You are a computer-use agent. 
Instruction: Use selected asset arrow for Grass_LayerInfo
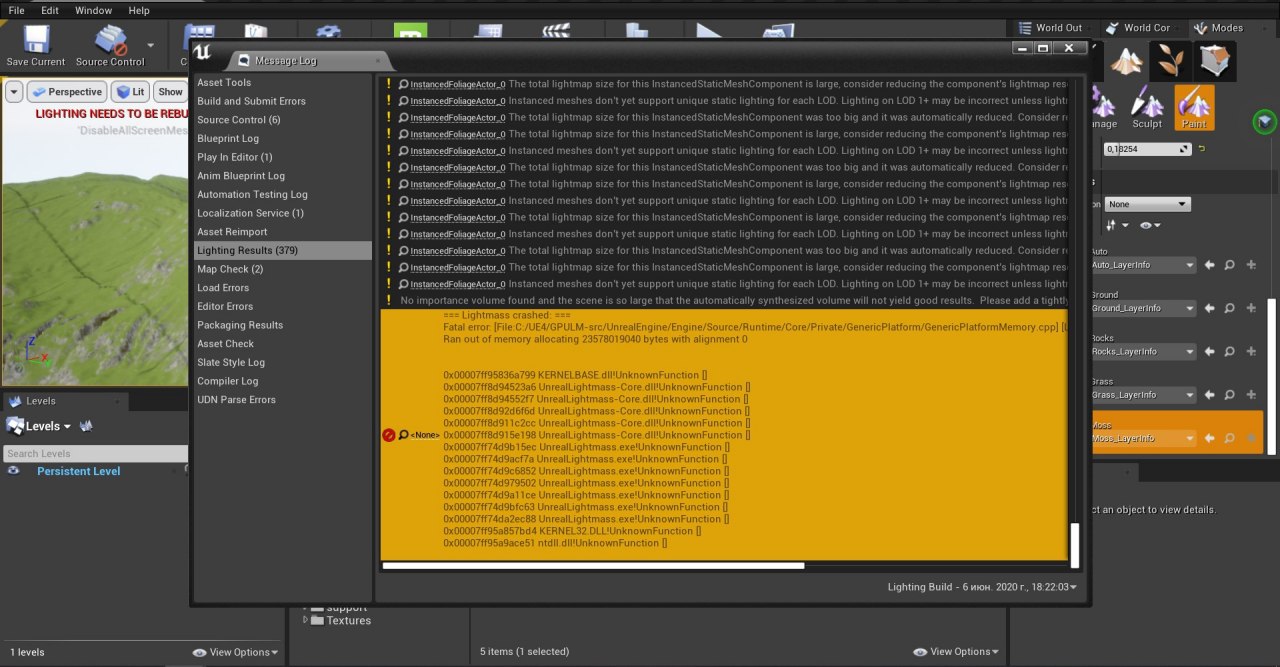1209,394
